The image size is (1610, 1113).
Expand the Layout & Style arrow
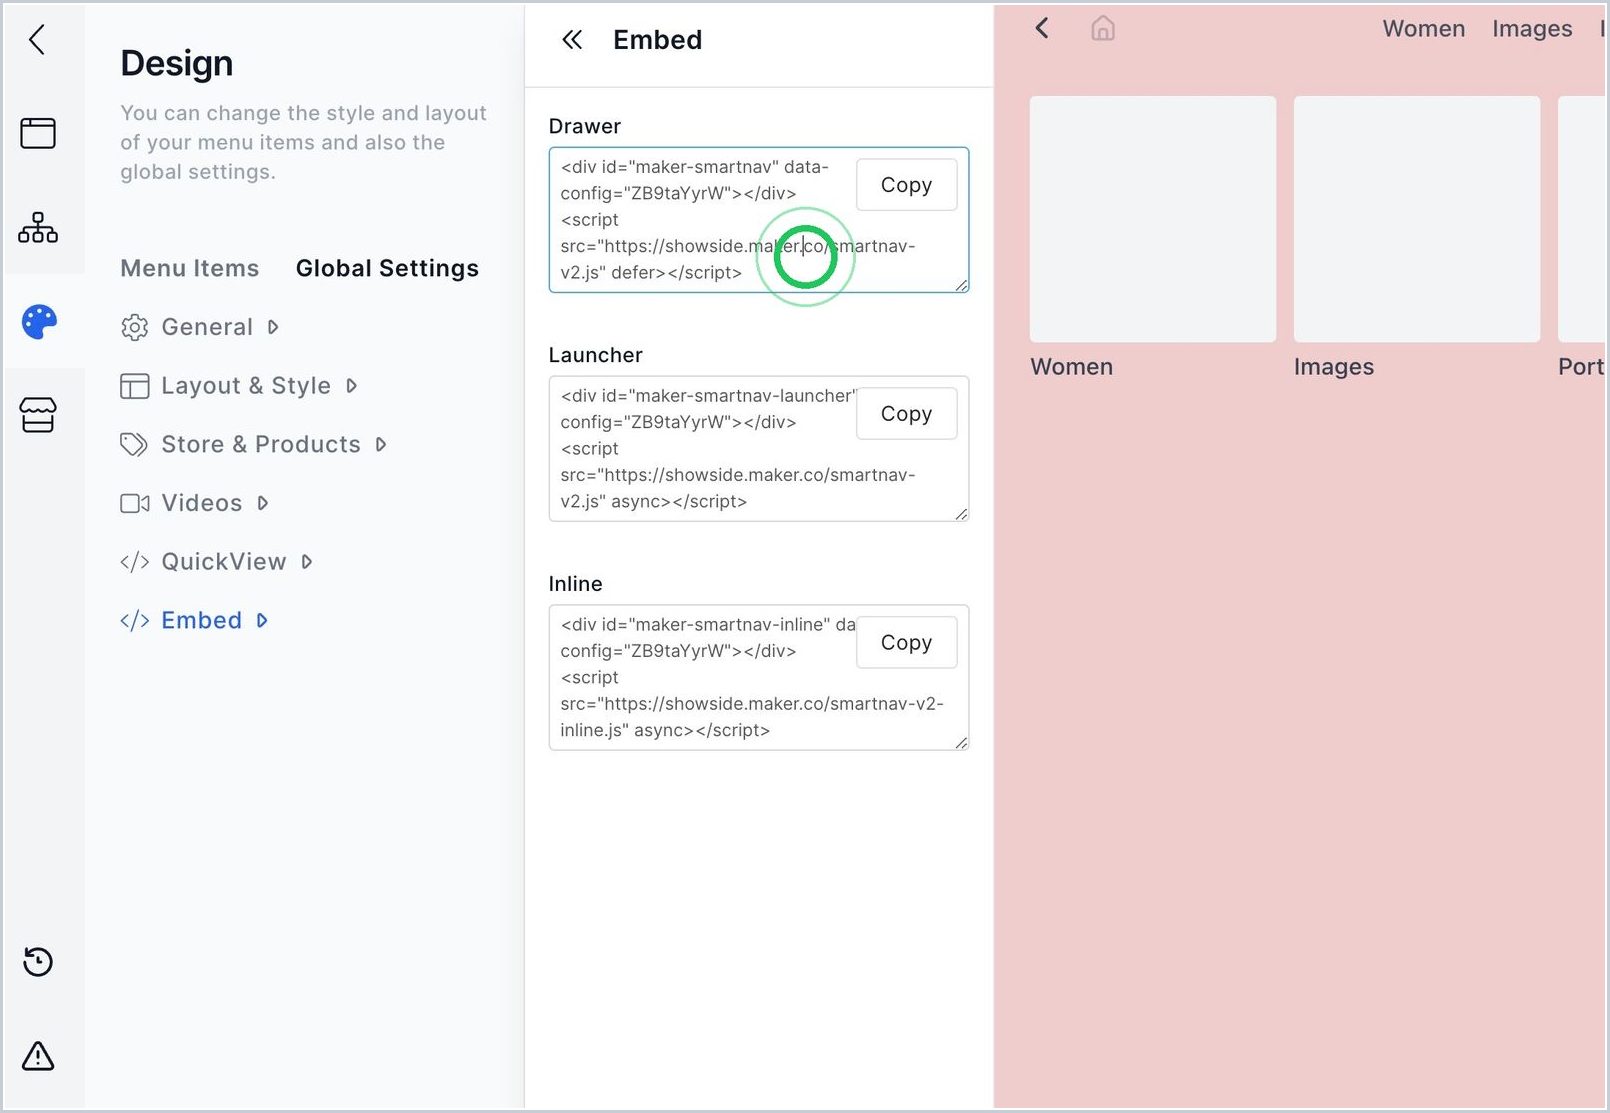[351, 386]
